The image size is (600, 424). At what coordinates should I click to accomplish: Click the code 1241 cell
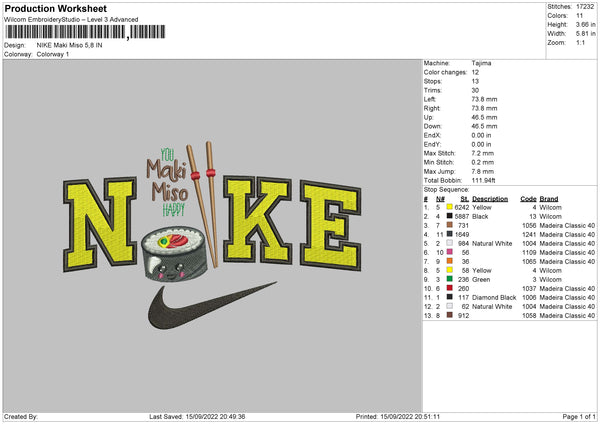pos(529,234)
